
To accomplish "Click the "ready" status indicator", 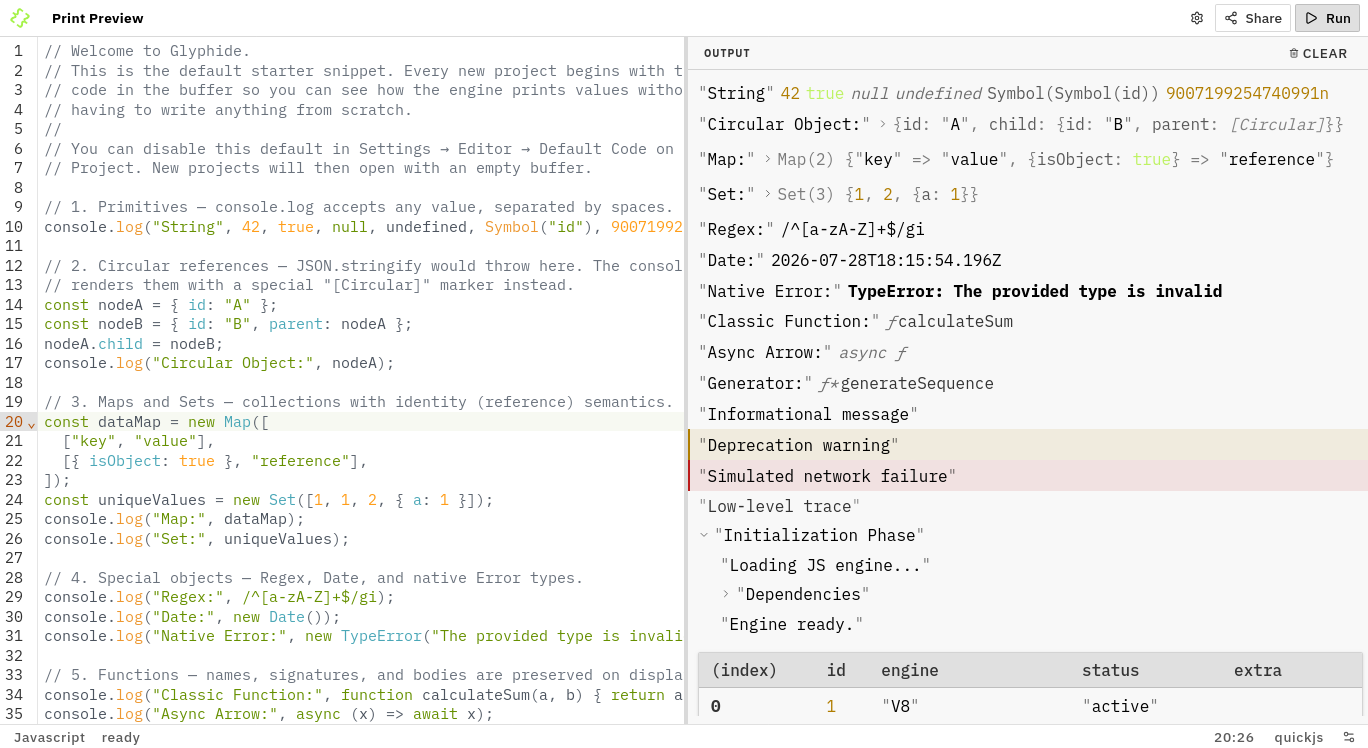I will point(120,737).
